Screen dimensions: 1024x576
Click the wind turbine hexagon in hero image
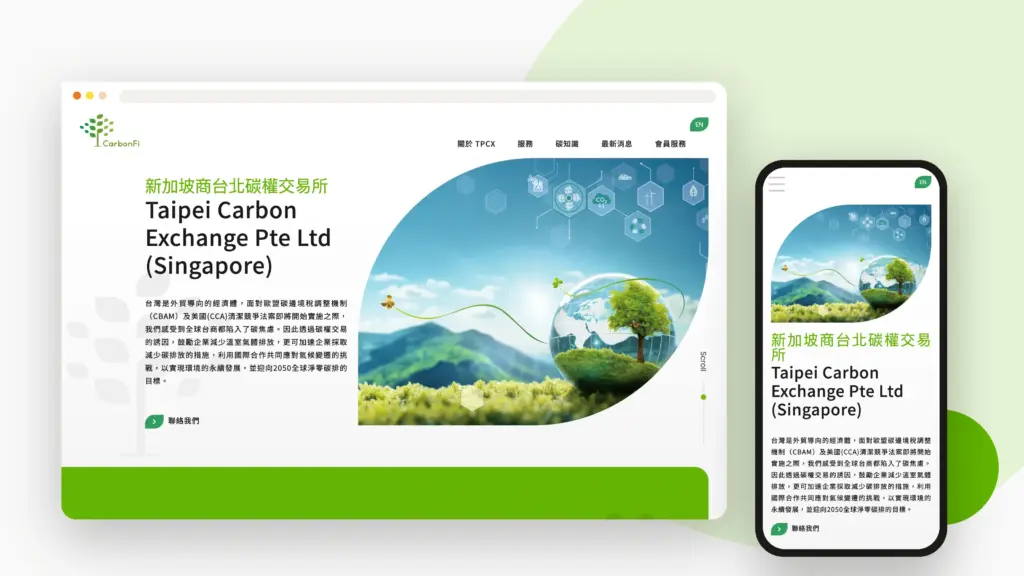coord(650,196)
